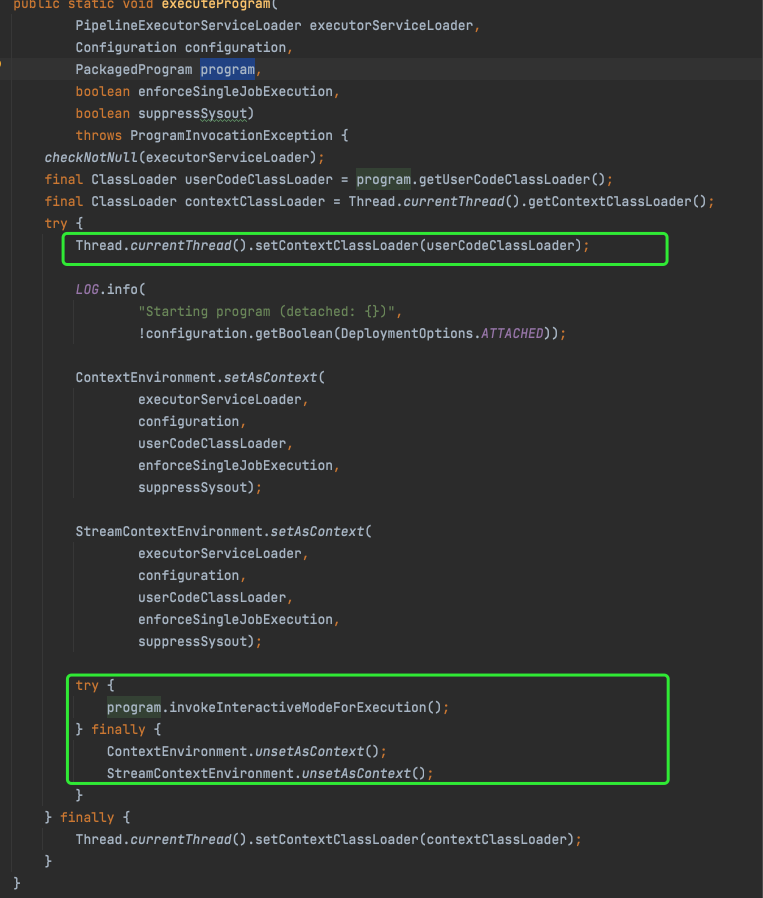Click 'ContextEnvironment.setAsContext(' call
763x898 pixels.
point(200,378)
